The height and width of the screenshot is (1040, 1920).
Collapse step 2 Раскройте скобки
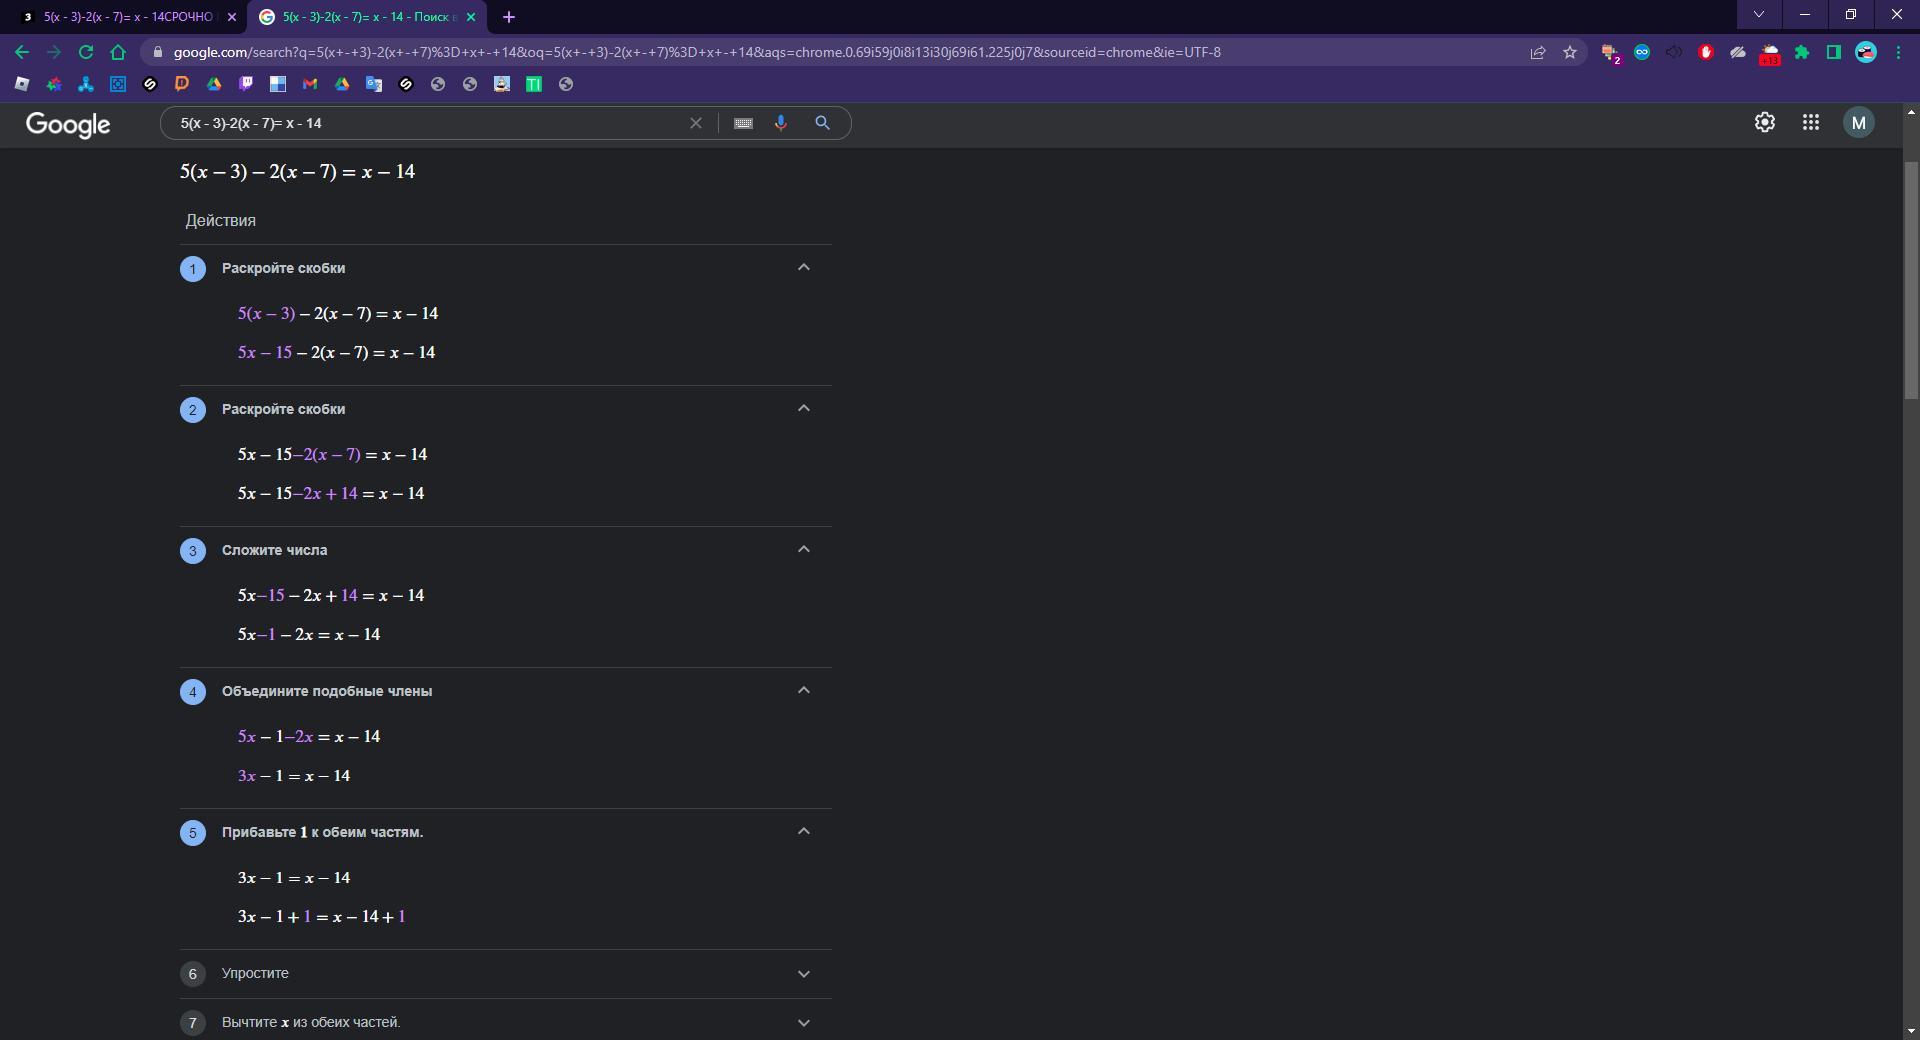click(x=803, y=409)
